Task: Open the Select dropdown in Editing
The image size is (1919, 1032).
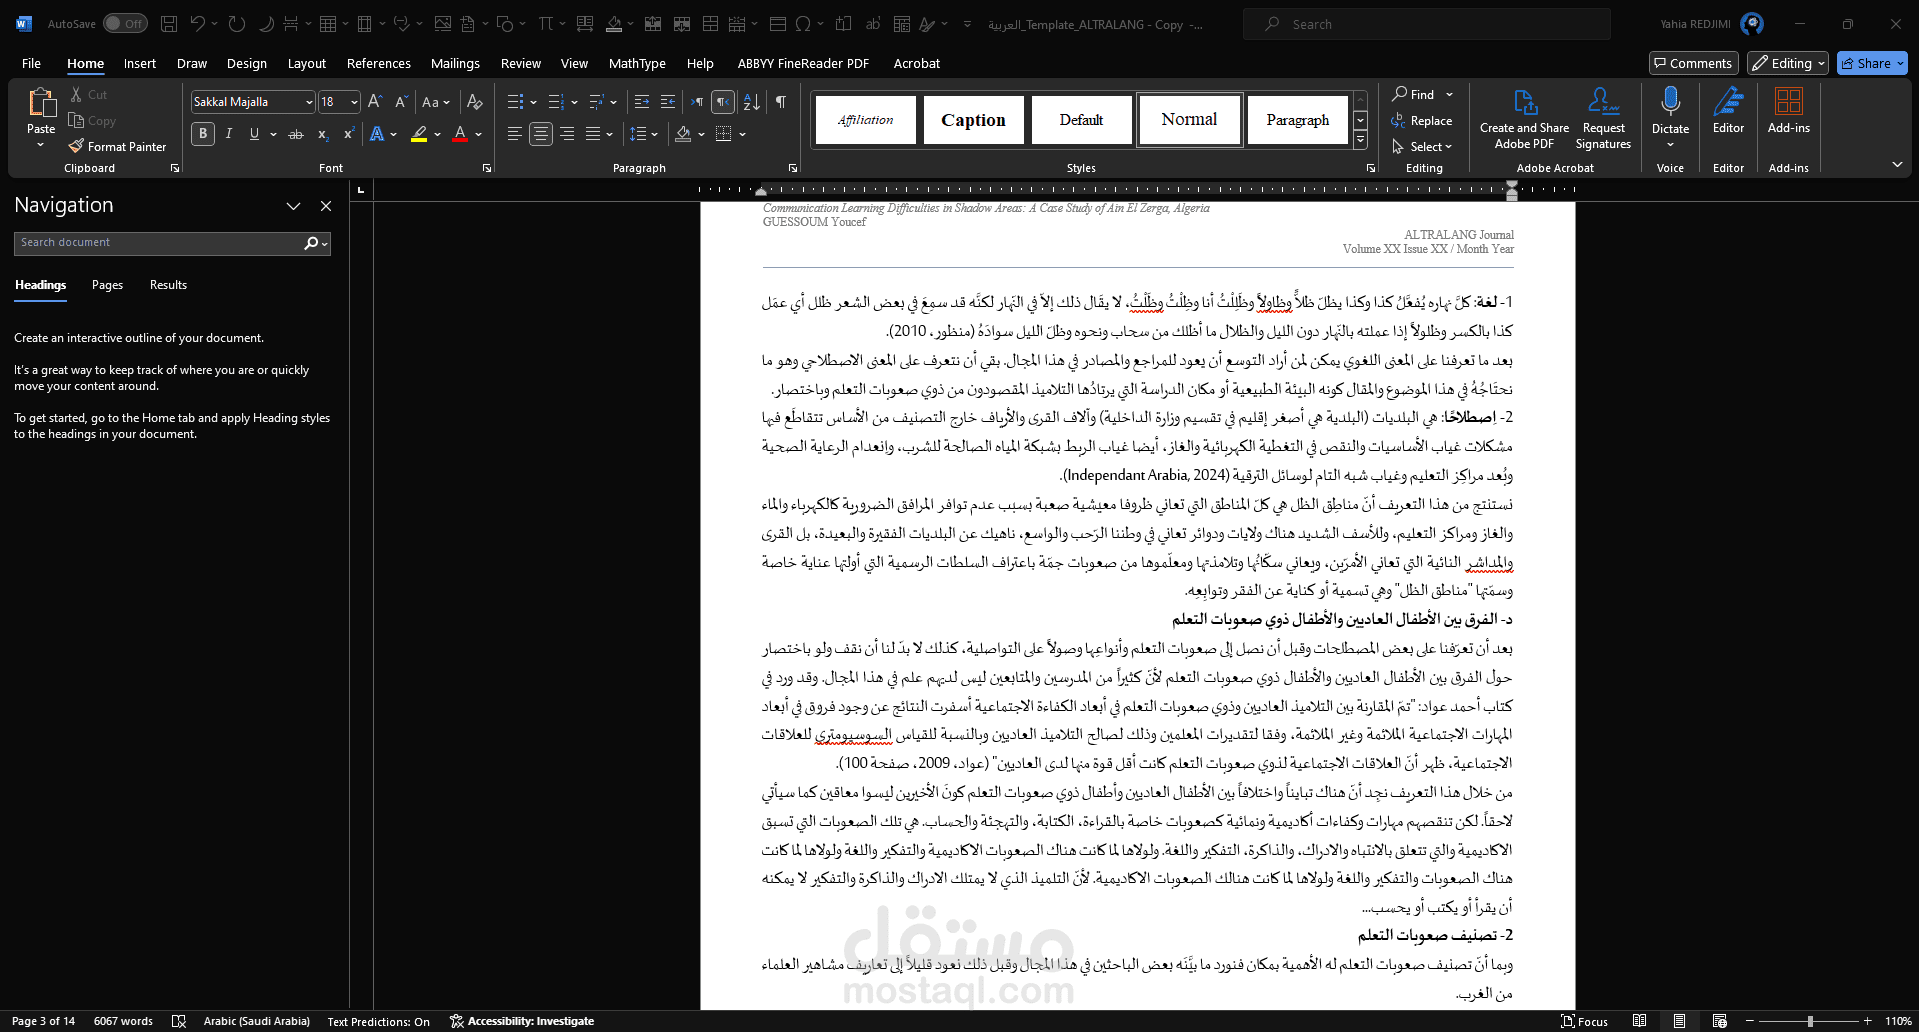Action: coord(1422,146)
